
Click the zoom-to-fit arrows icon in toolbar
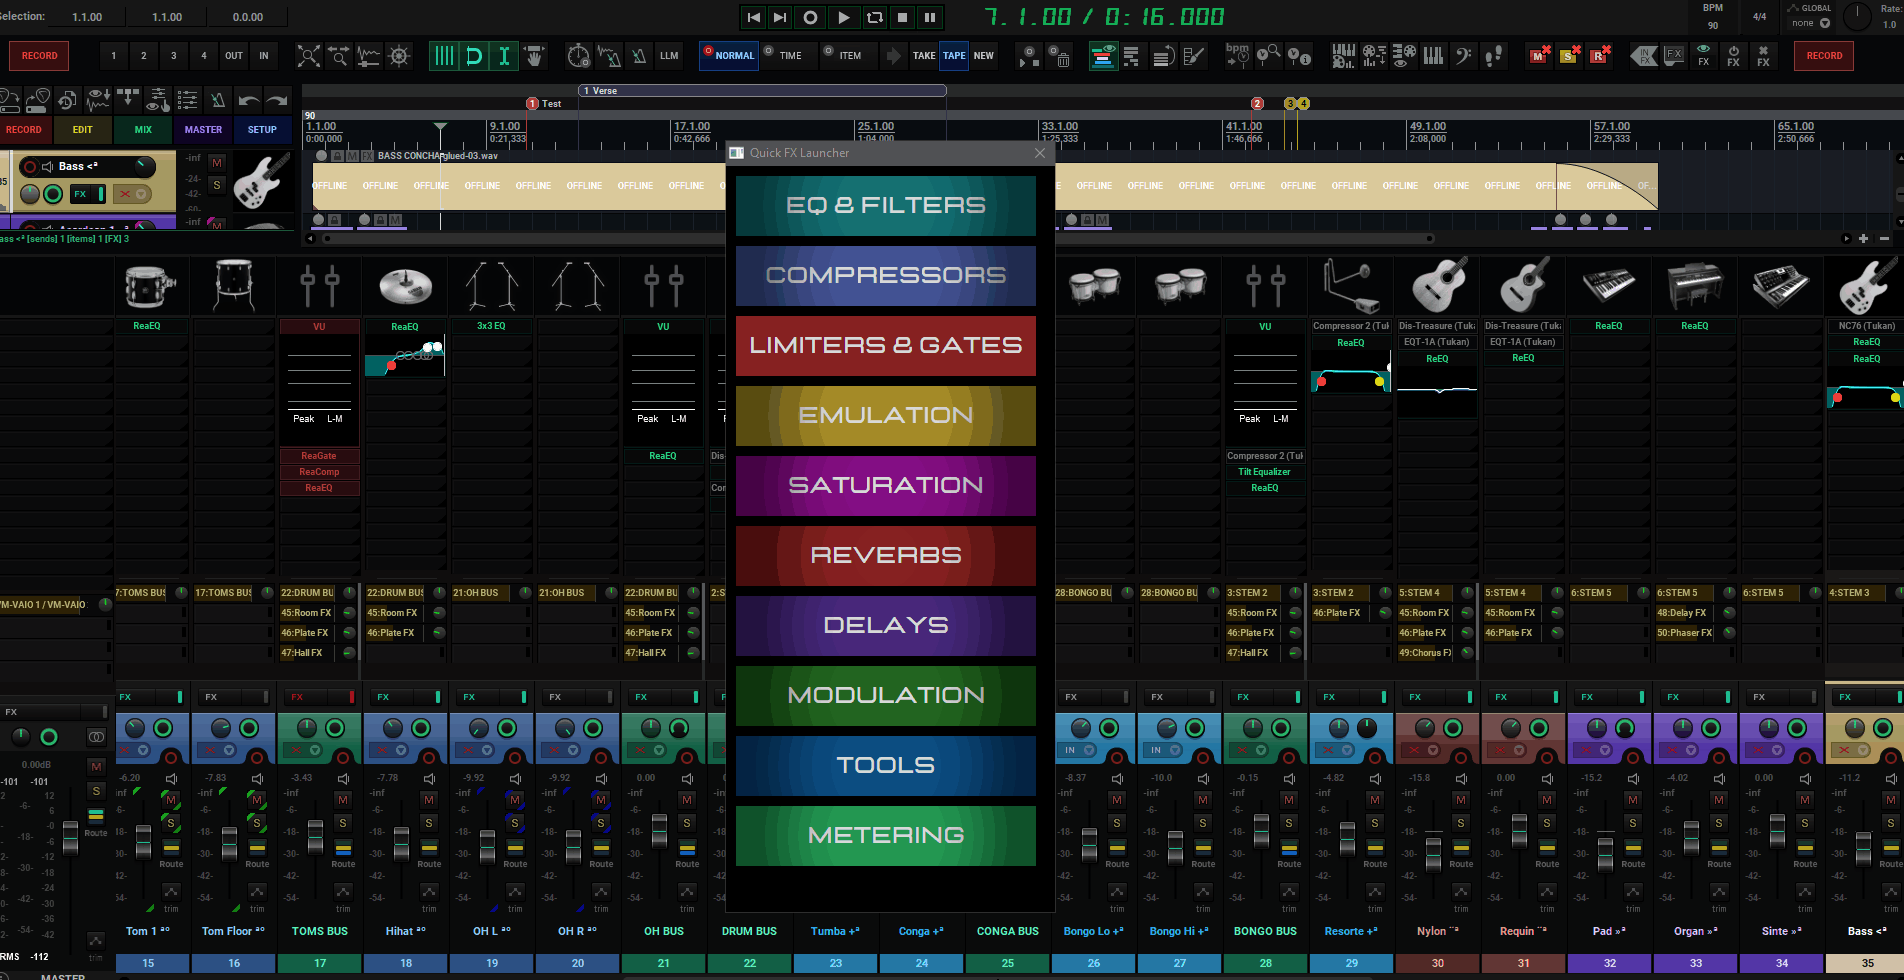tap(309, 56)
